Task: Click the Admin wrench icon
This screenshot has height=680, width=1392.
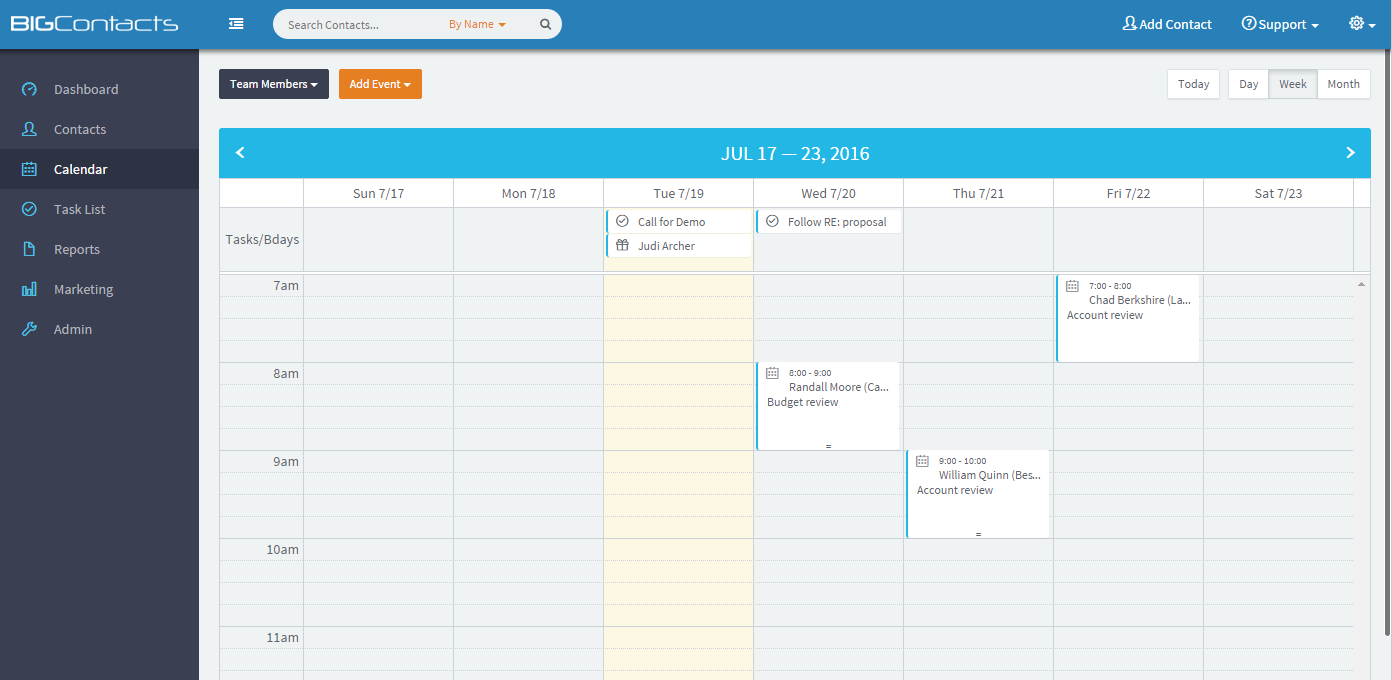Action: tap(30, 329)
